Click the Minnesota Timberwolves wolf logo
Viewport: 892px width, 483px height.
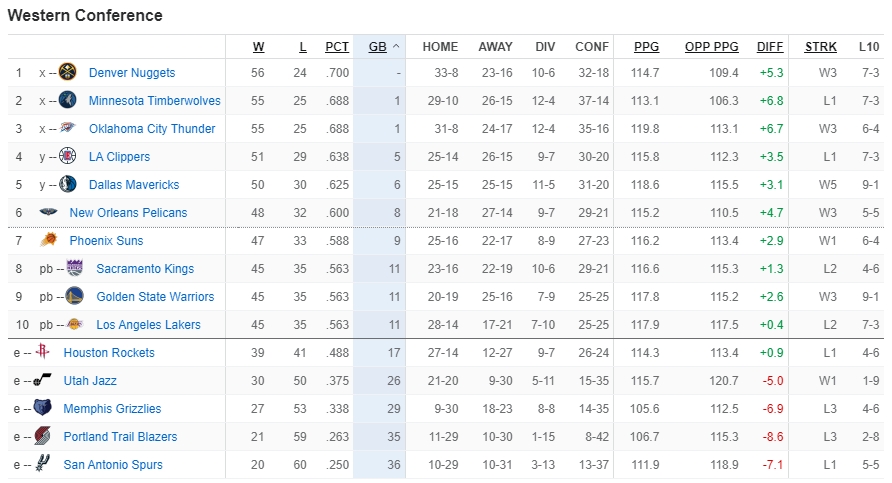[x=68, y=100]
